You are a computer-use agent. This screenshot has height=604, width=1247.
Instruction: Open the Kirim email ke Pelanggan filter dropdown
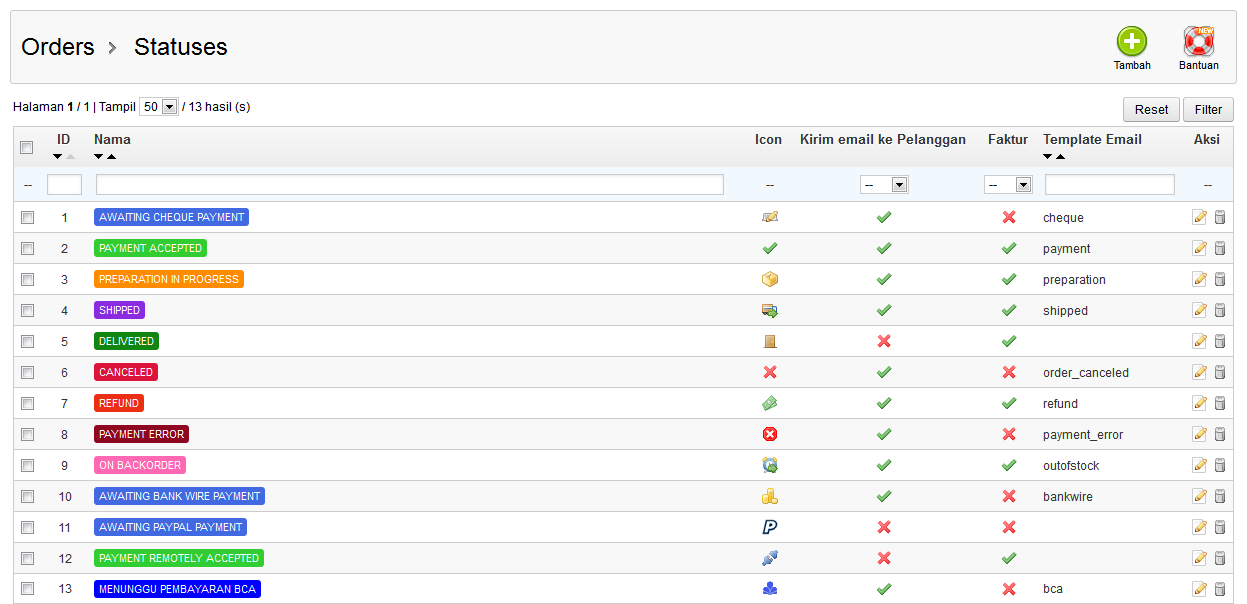point(884,185)
